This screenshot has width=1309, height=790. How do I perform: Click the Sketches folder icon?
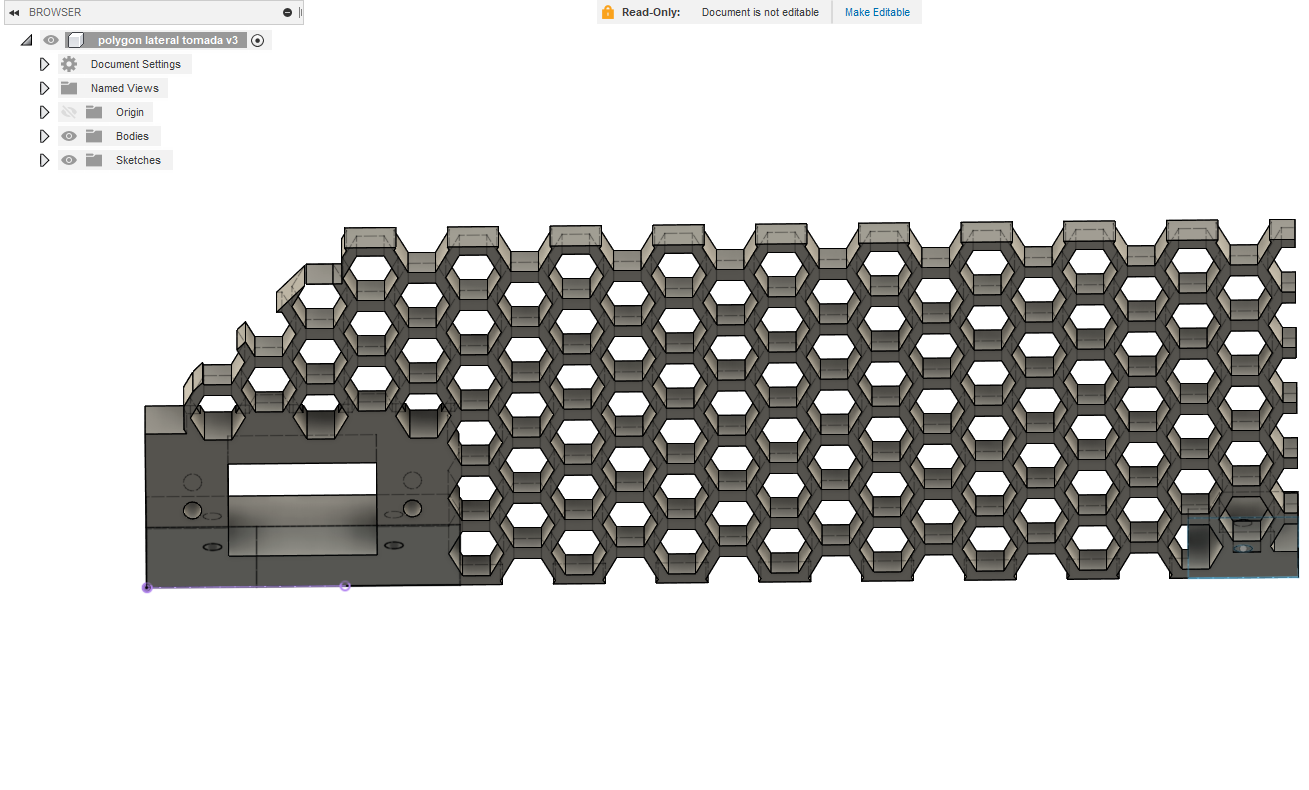(94, 160)
